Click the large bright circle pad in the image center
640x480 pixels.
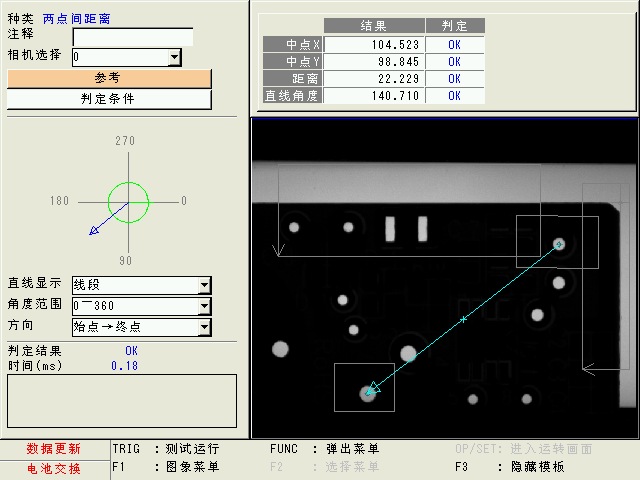click(408, 353)
